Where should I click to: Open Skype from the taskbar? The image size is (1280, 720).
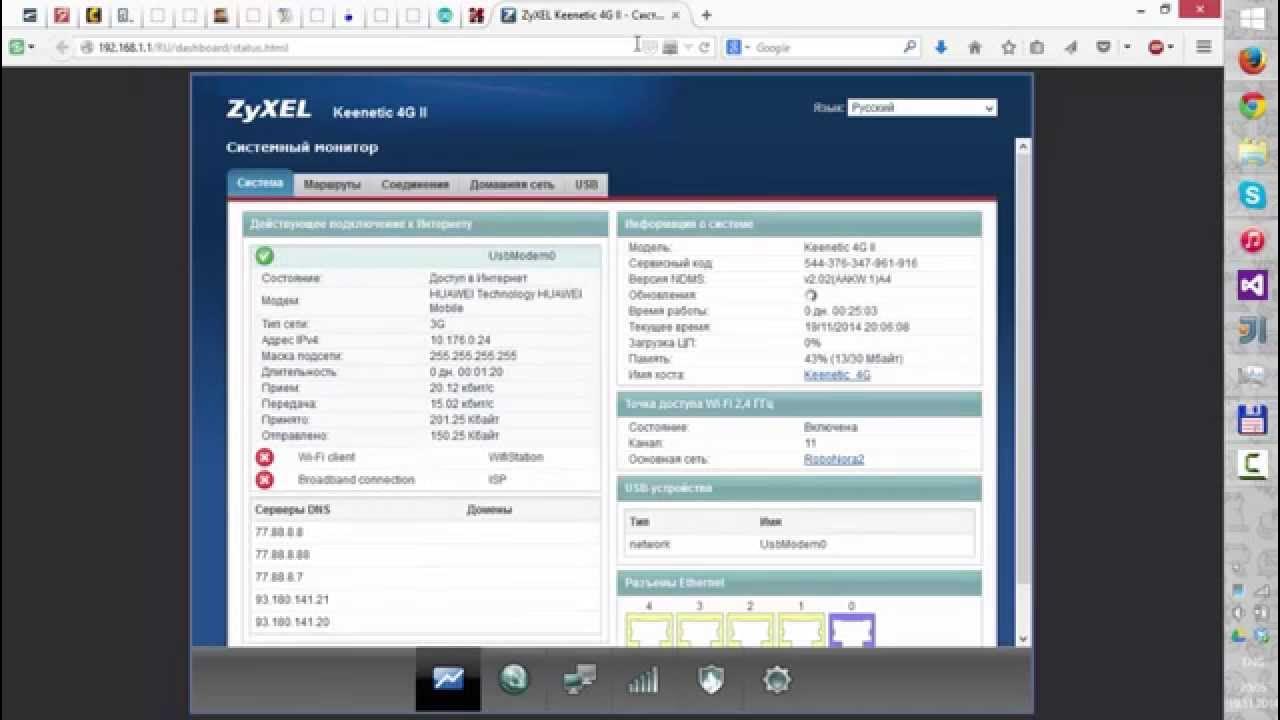click(x=1253, y=196)
